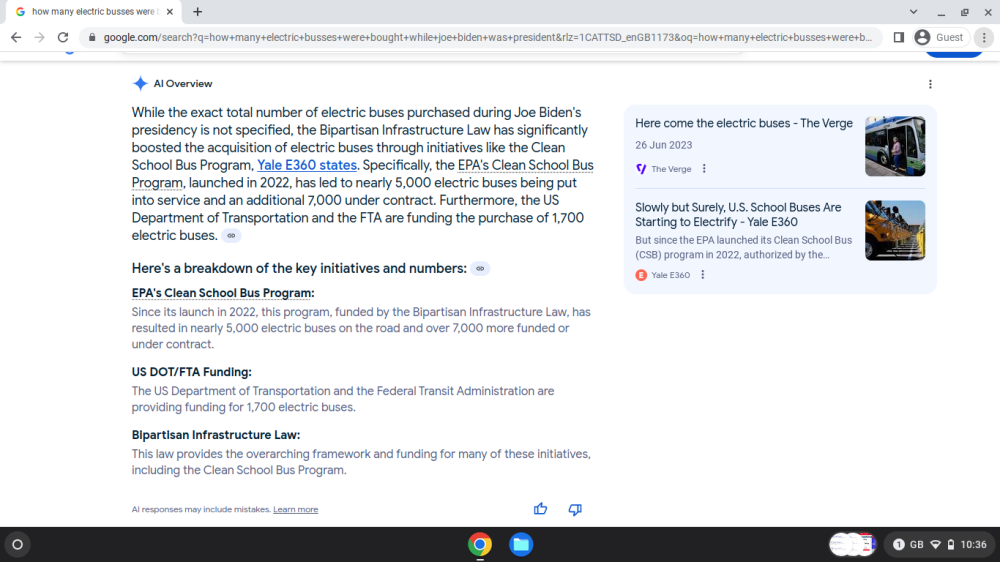Image resolution: width=1000 pixels, height=562 pixels.
Task: Click the Bipartisan Infrastructure Law heading
Action: click(x=216, y=435)
